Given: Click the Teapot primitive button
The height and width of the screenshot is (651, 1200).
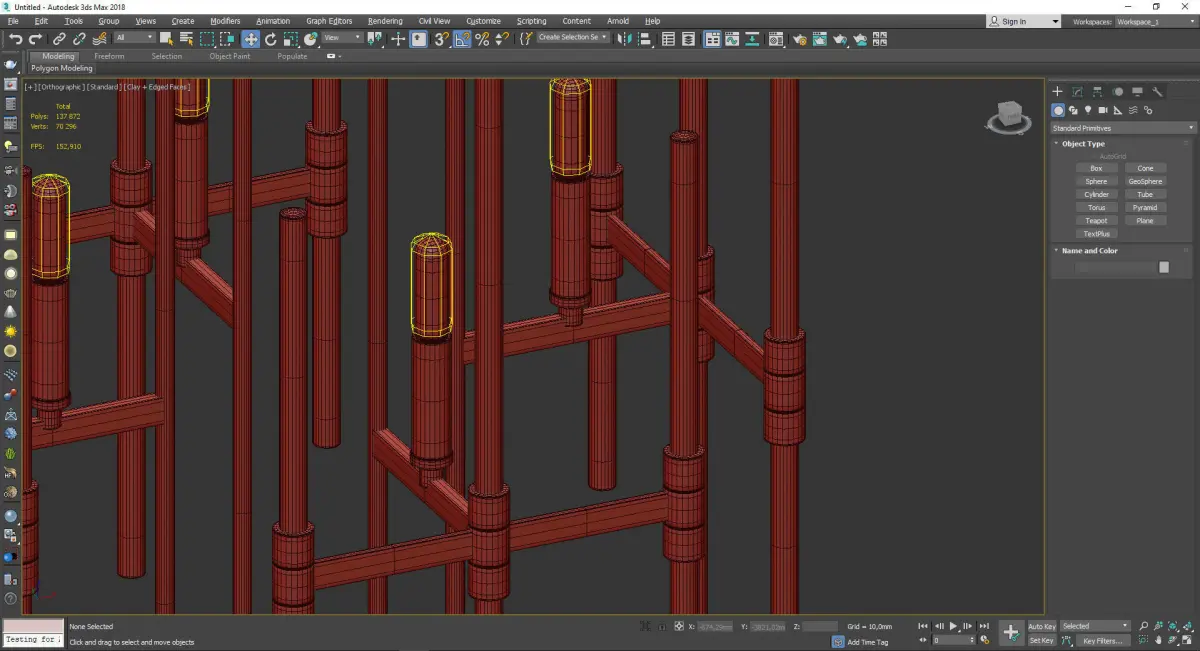Looking at the screenshot, I should pos(1096,221).
